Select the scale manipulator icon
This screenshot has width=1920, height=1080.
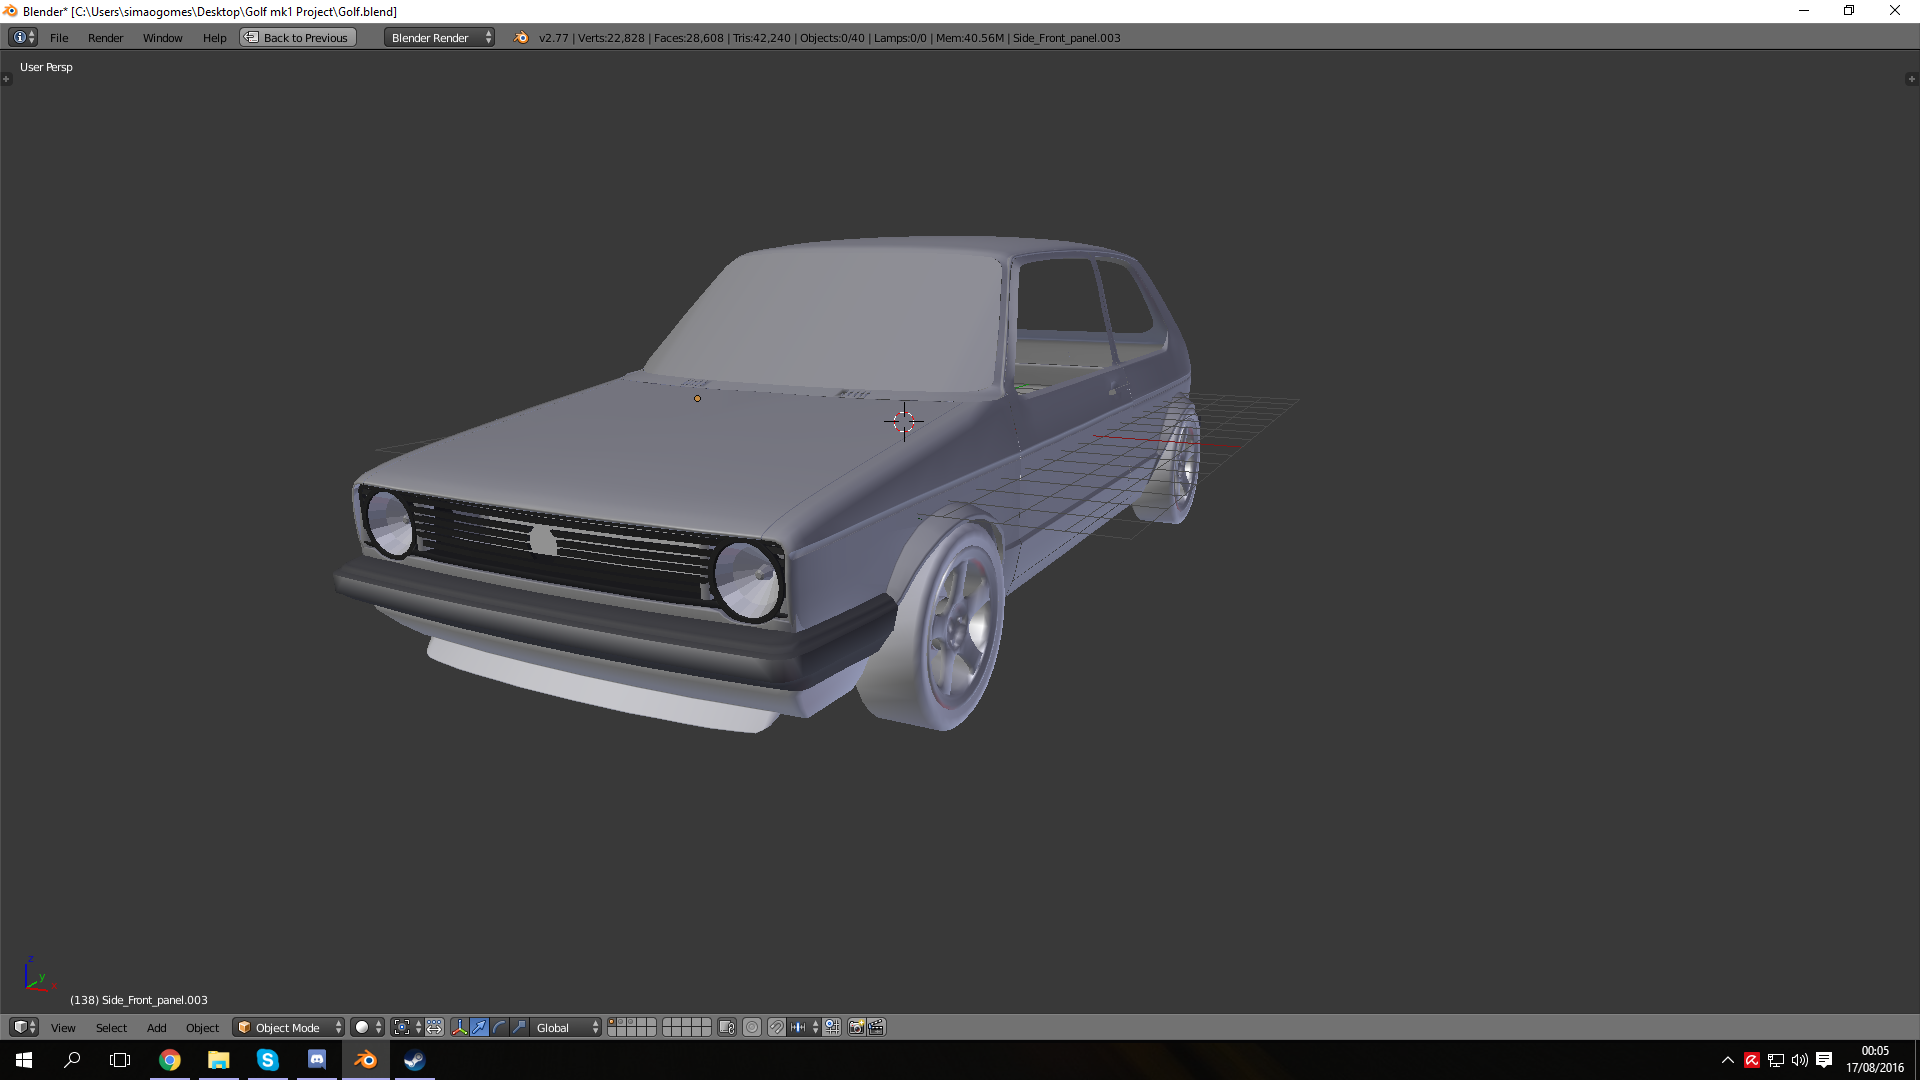[x=519, y=1027]
